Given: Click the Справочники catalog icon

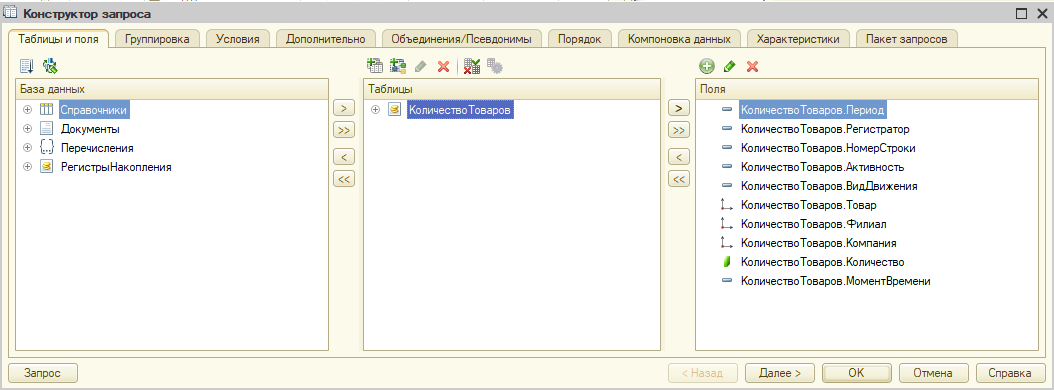Looking at the screenshot, I should [x=46, y=110].
